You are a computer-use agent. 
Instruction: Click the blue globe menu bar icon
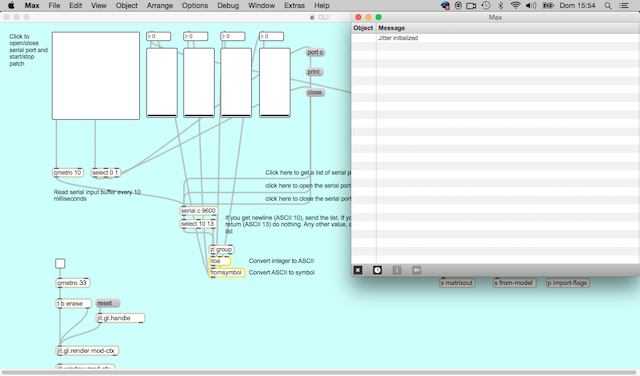445,5
